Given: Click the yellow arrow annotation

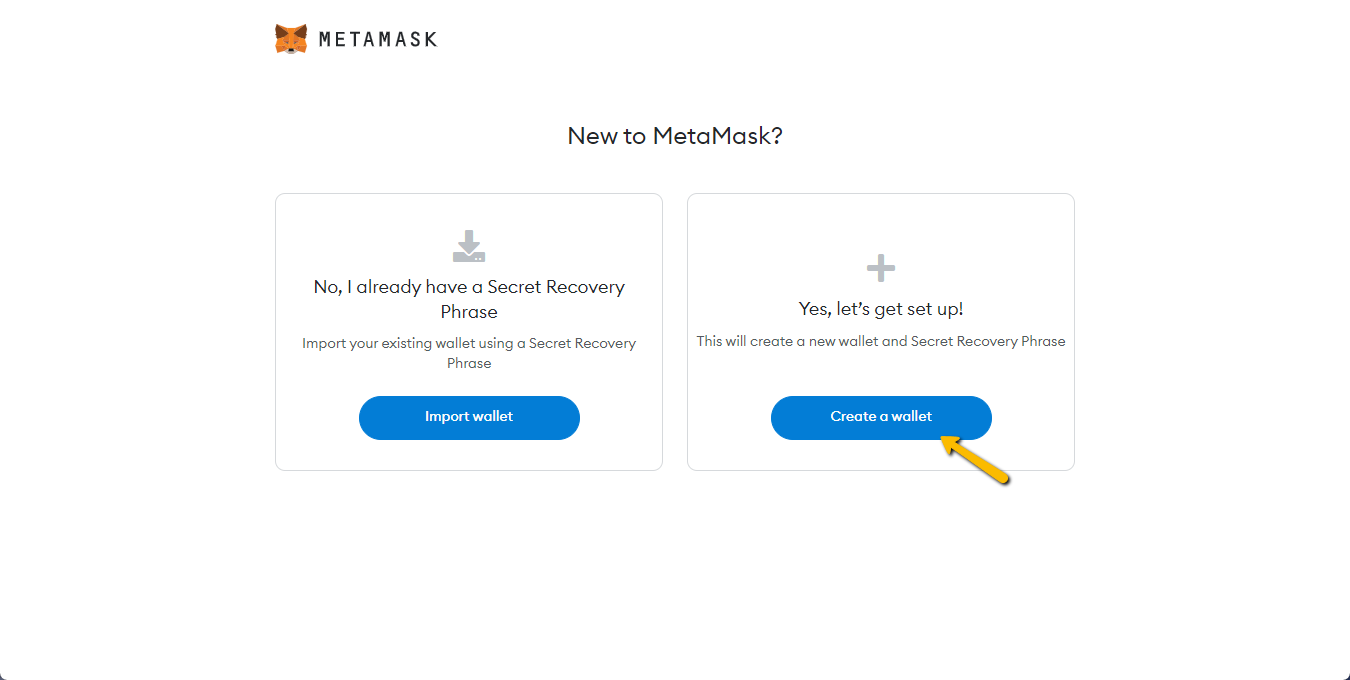Looking at the screenshot, I should coord(975,460).
